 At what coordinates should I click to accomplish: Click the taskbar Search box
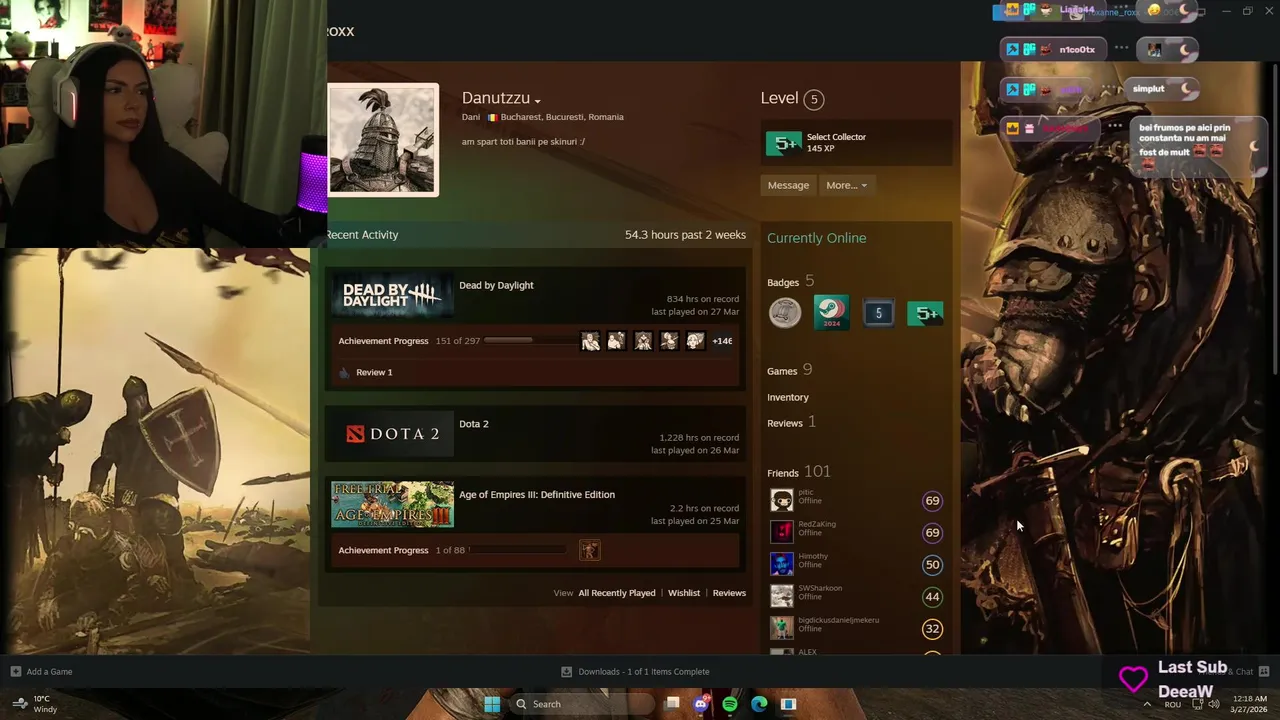(x=583, y=704)
